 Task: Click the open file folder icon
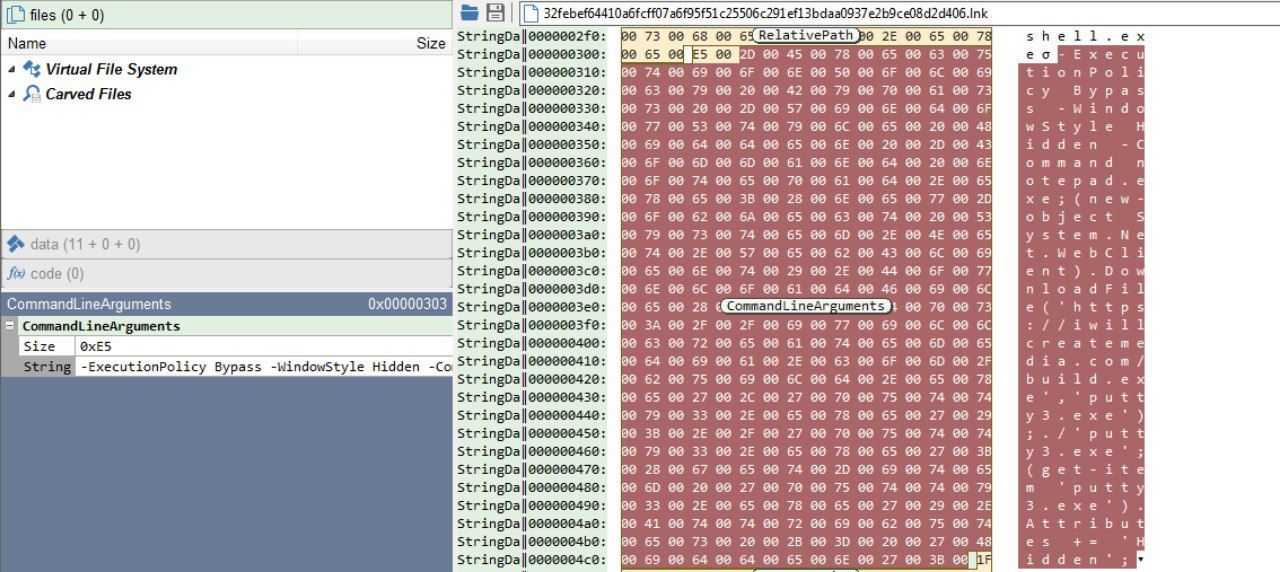(469, 13)
